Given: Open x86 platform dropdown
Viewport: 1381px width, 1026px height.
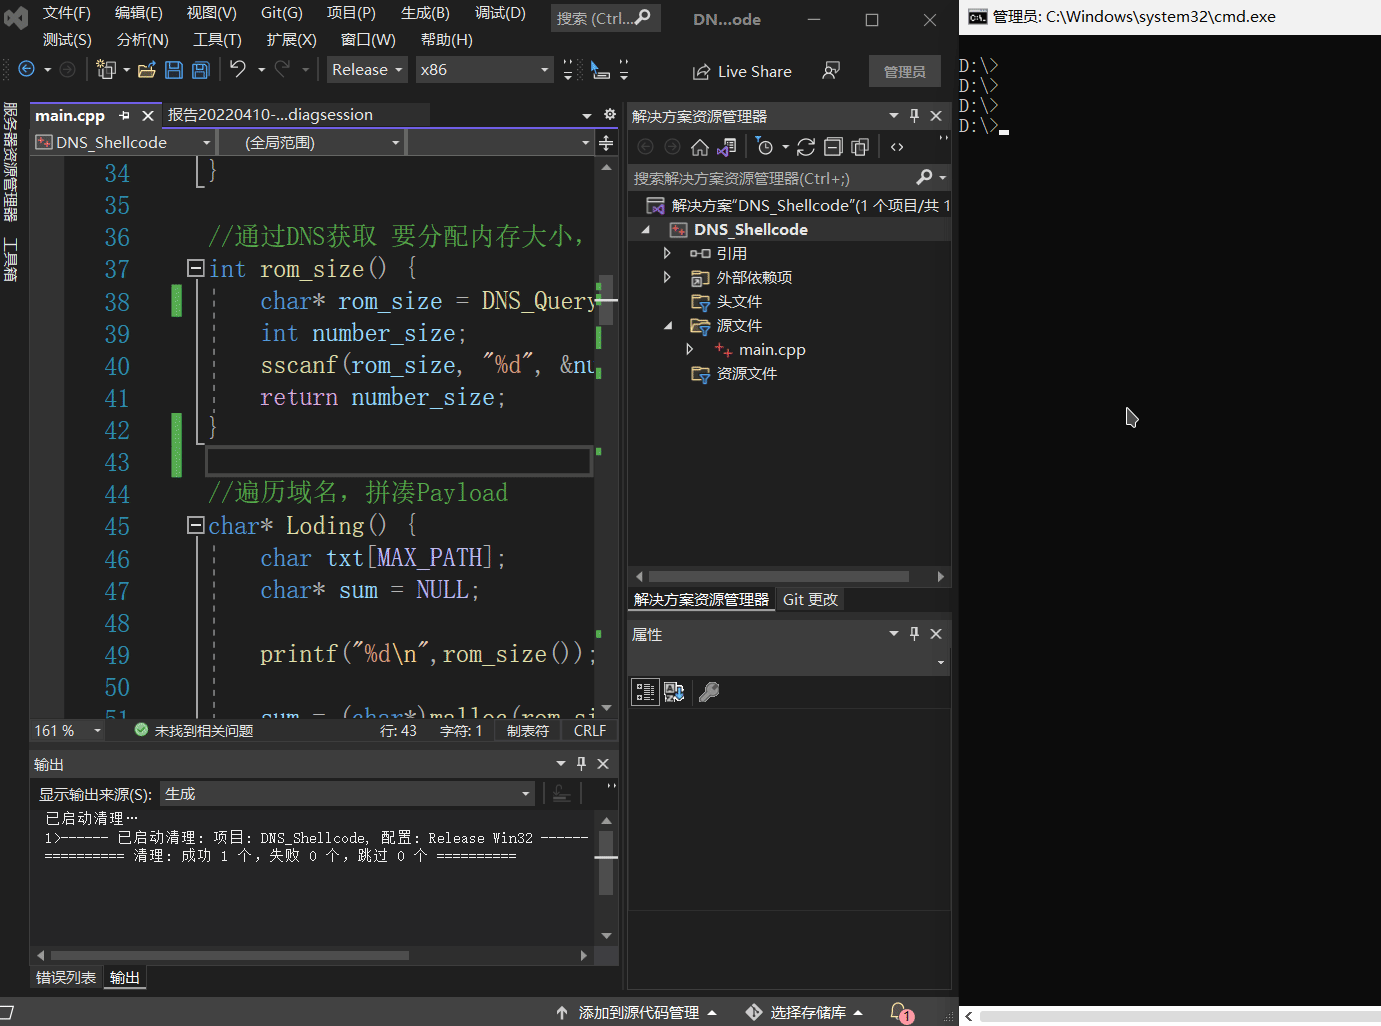Looking at the screenshot, I should tap(484, 70).
